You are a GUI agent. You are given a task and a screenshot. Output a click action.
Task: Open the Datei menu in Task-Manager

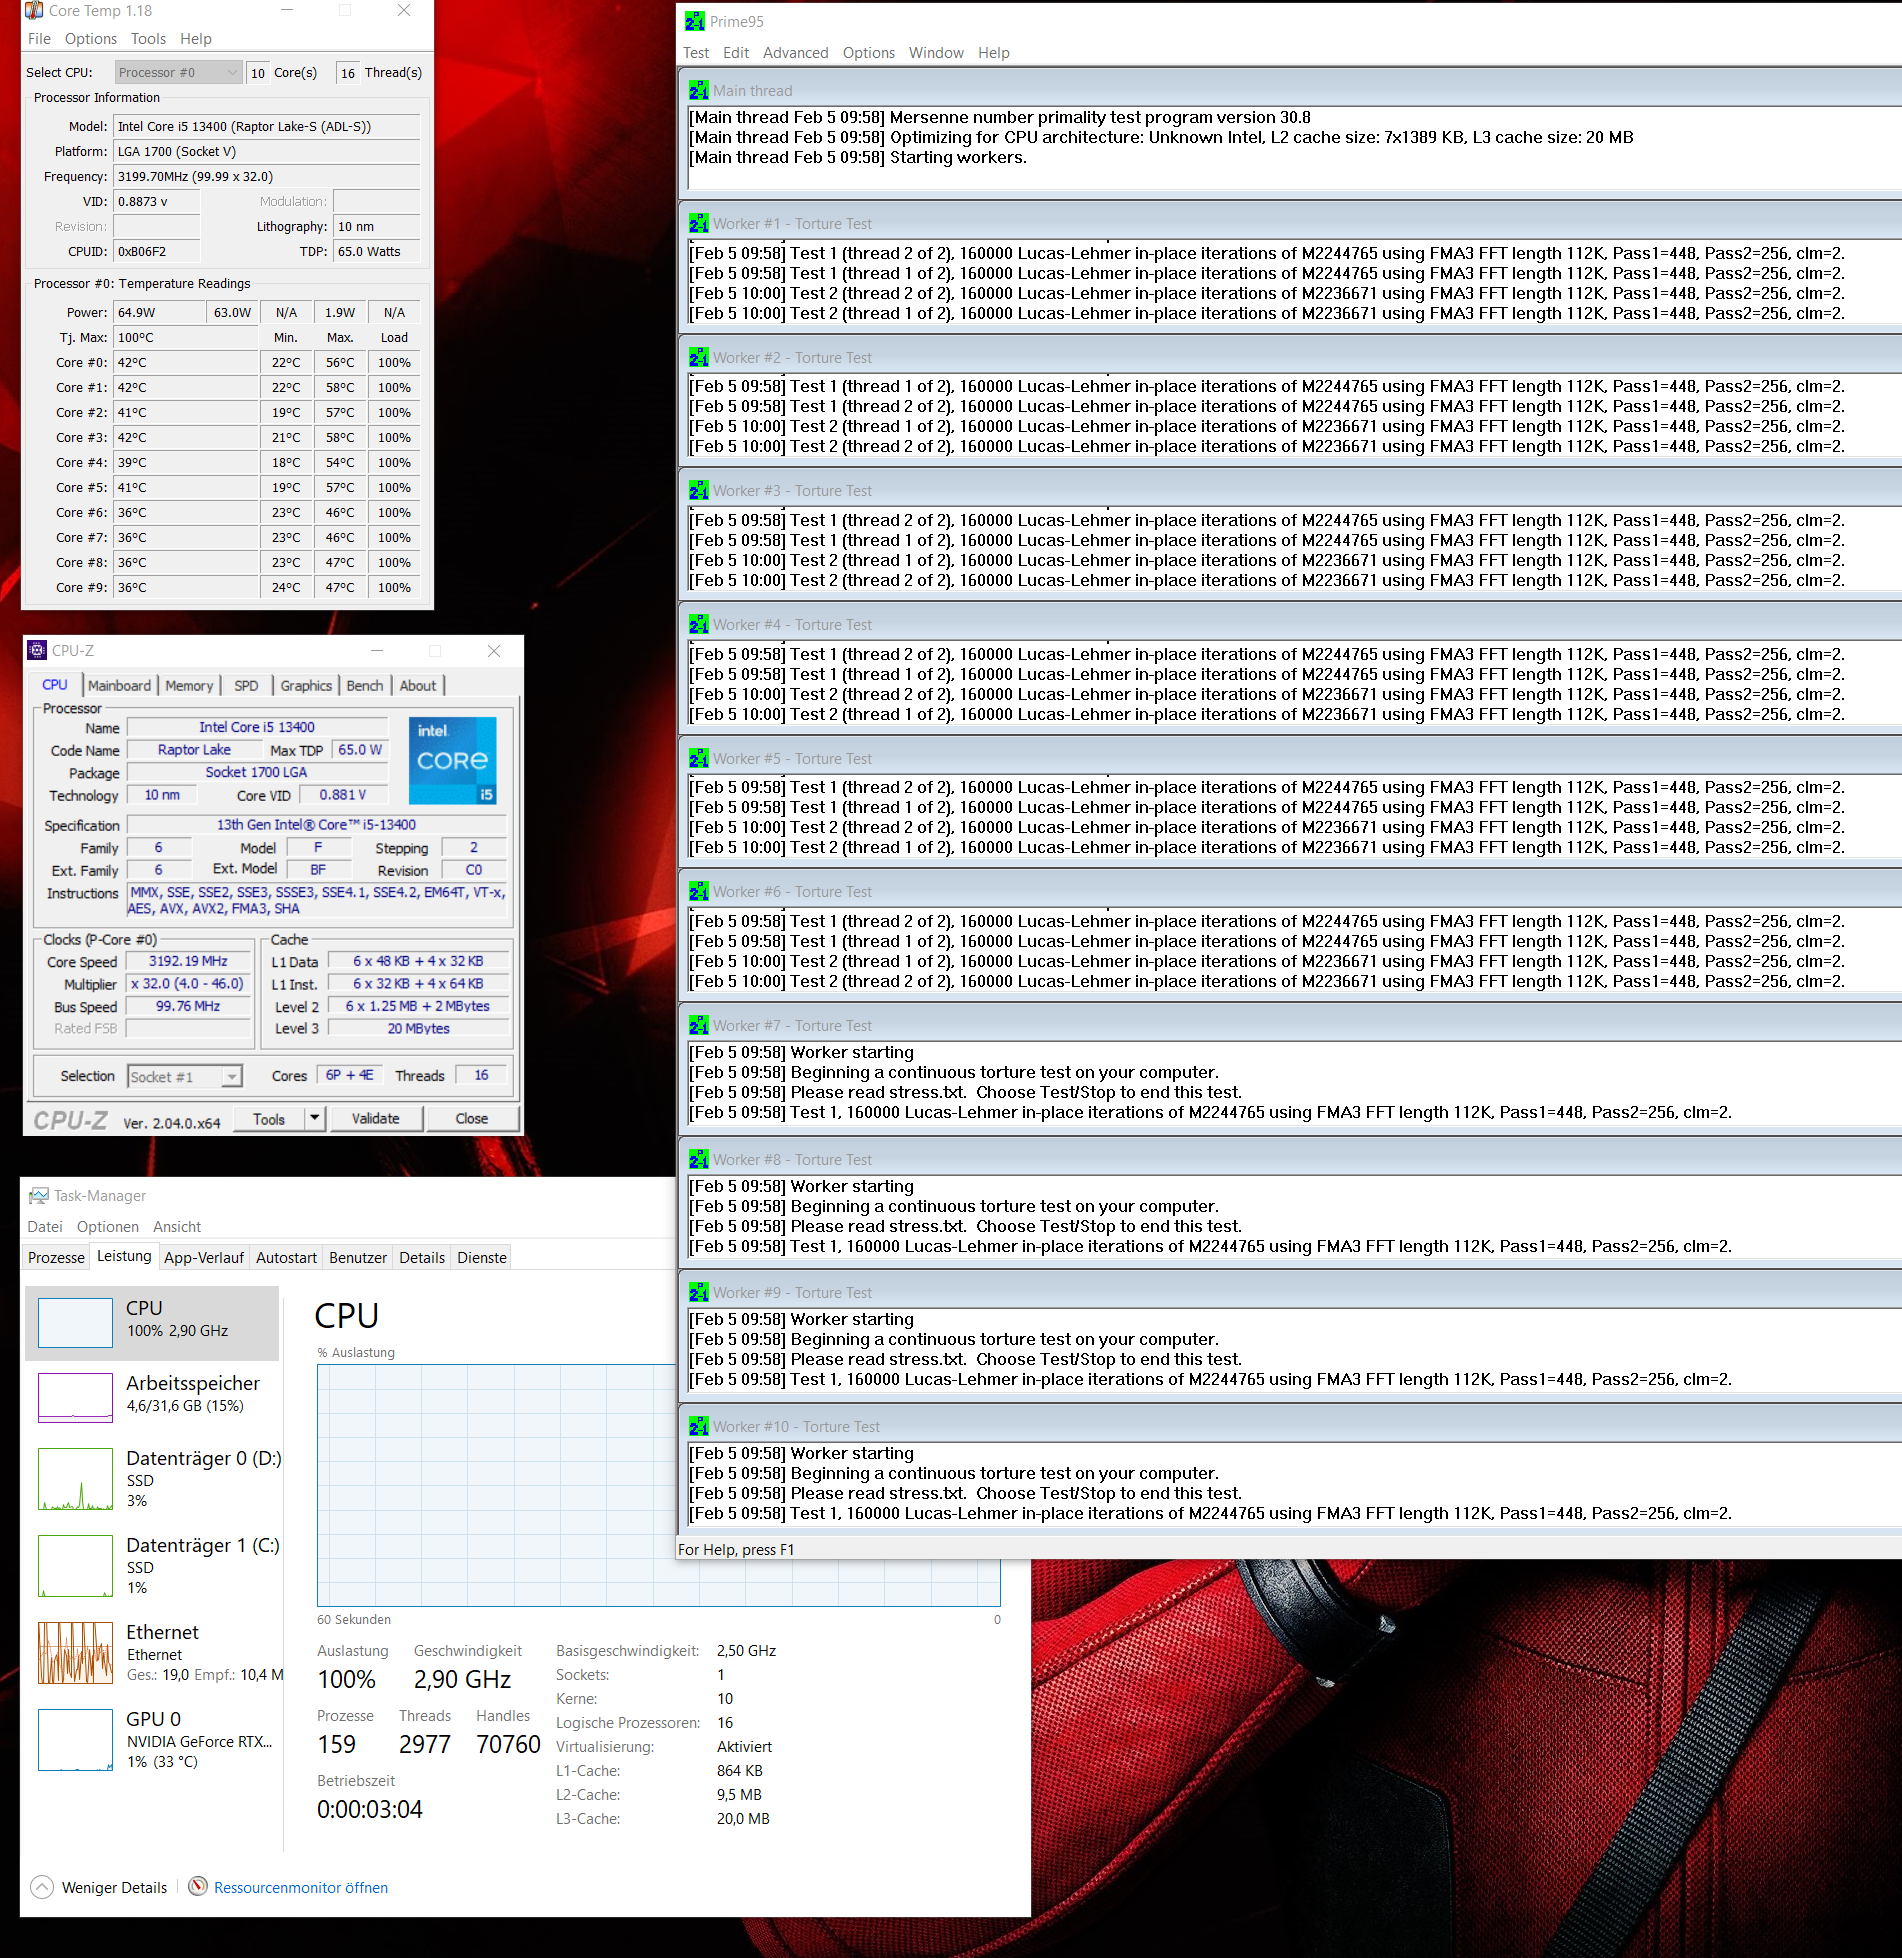pyautogui.click(x=45, y=1226)
